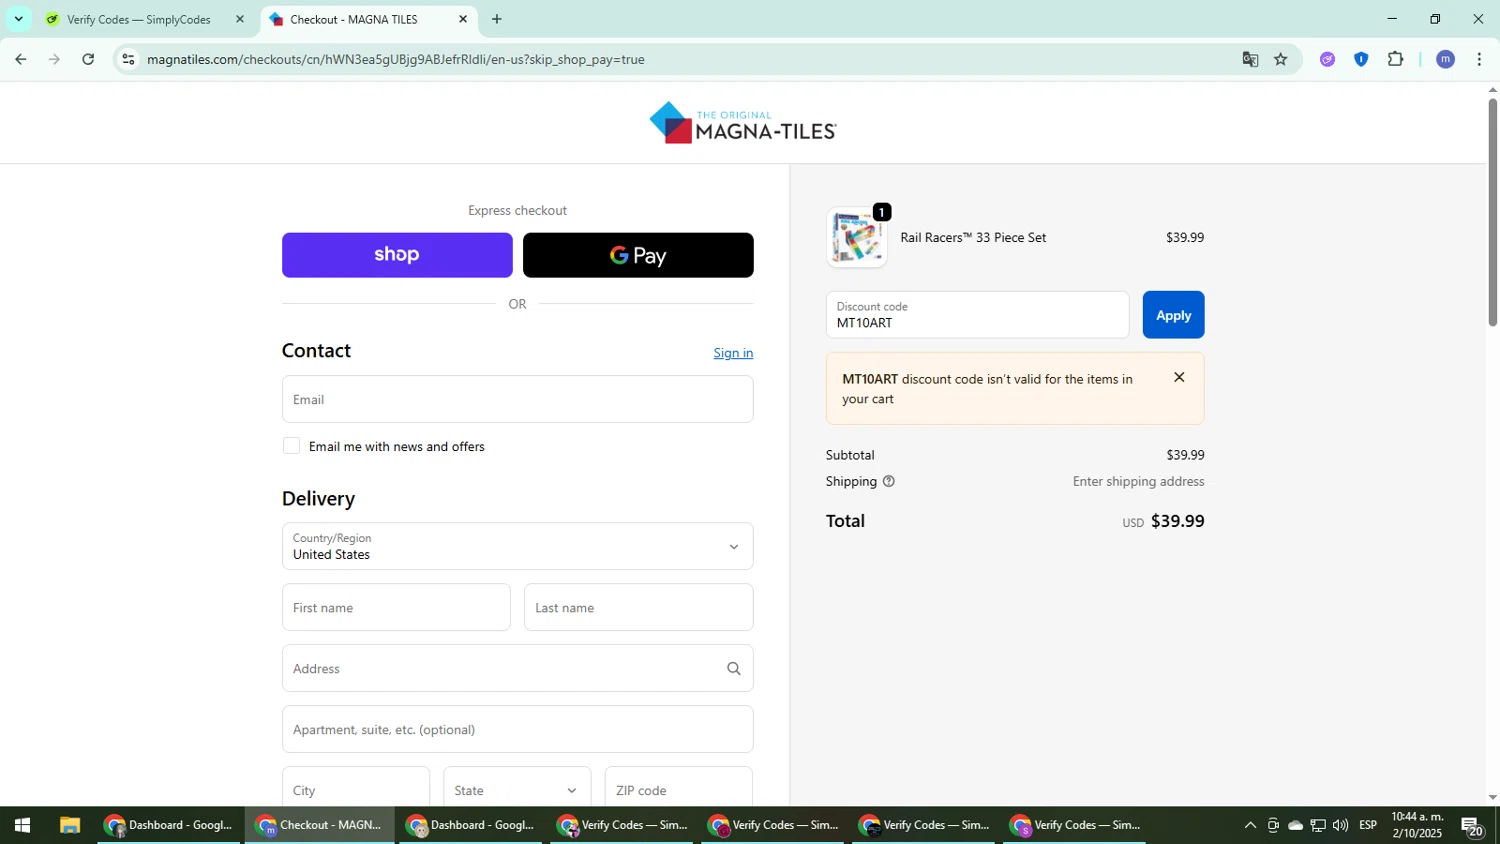1500x844 pixels.
Task: Open Chrome's three-dot menu
Action: point(1479,59)
